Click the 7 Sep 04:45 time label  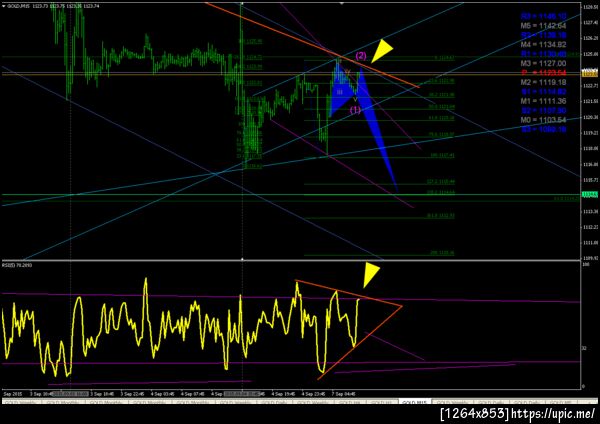(344, 393)
